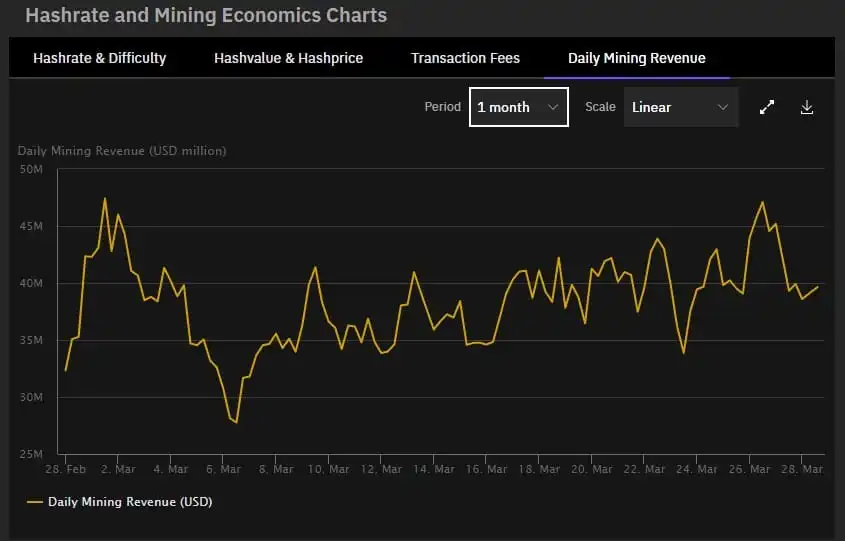This screenshot has height=541, width=845.
Task: Select the Transaction Fees tab
Action: (465, 58)
